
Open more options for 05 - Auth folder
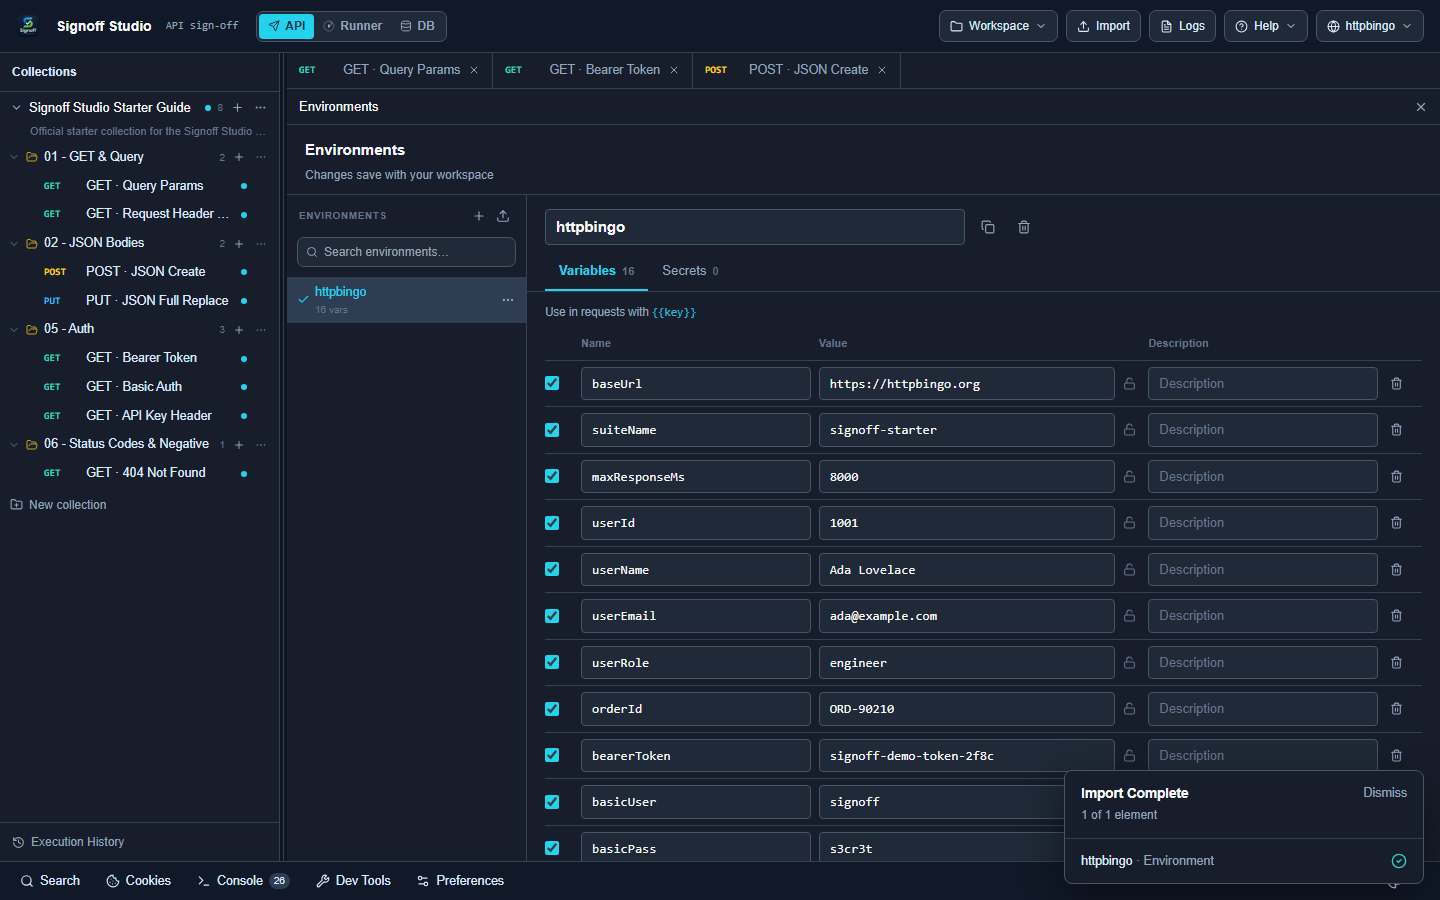[x=261, y=329]
